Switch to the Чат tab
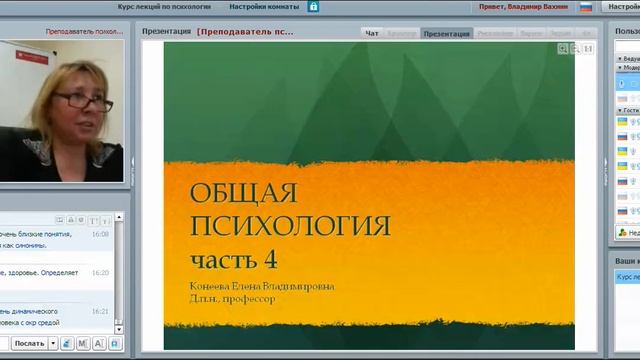The width and height of the screenshot is (640, 360). pos(372,33)
